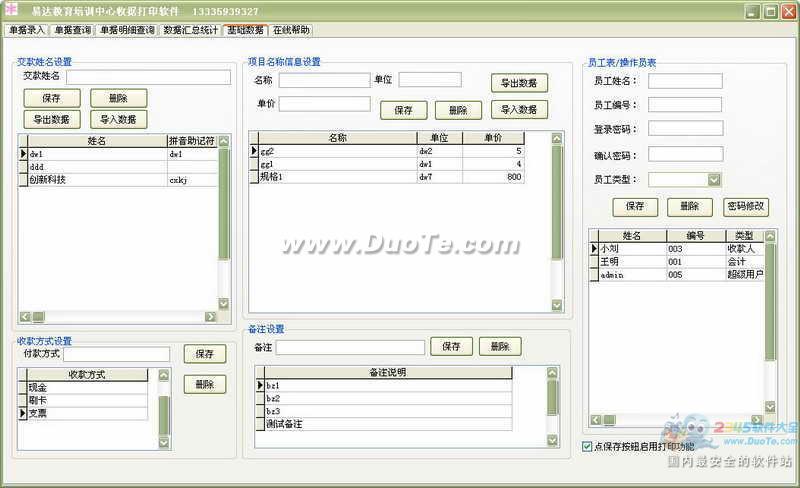The image size is (800, 488).
Task: Switch to the 单据录入 tab
Action: [27, 30]
